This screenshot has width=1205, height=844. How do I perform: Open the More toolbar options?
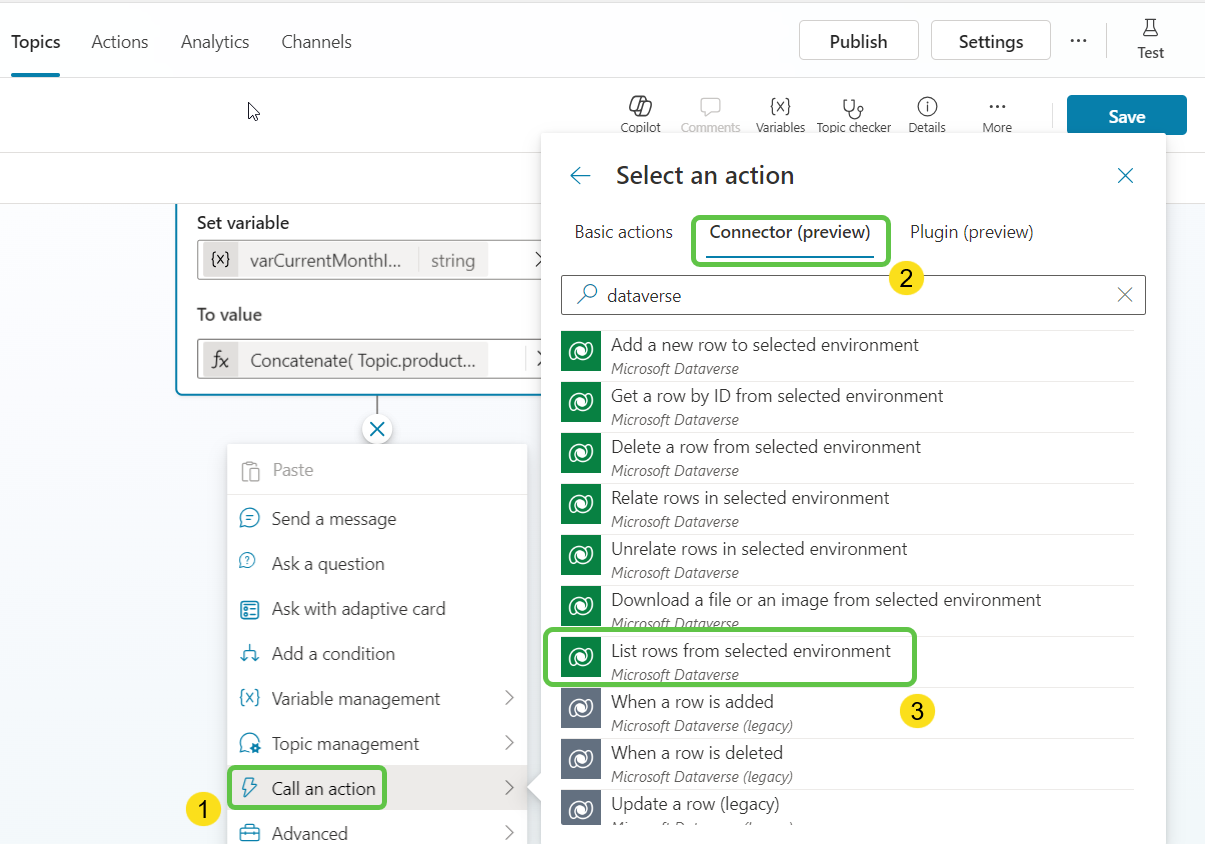point(996,113)
